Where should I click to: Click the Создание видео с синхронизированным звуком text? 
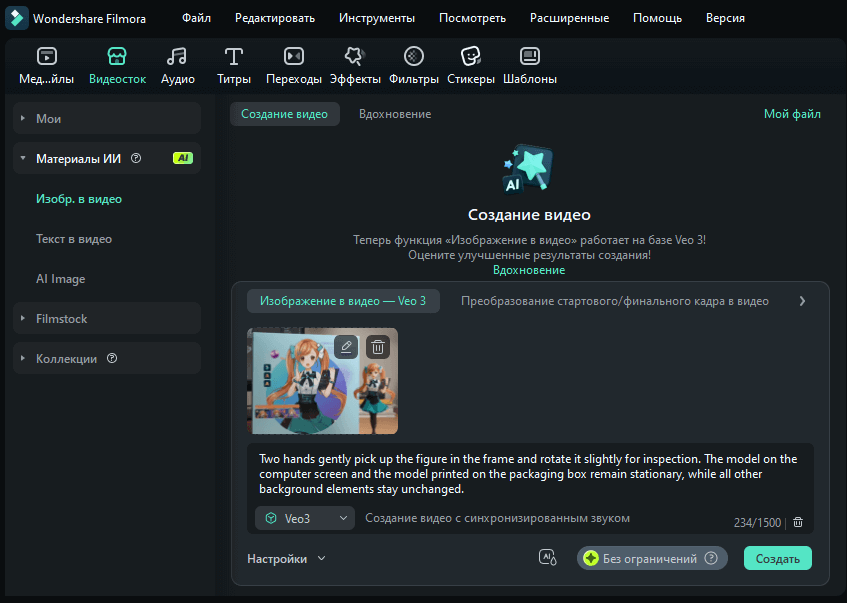498,518
